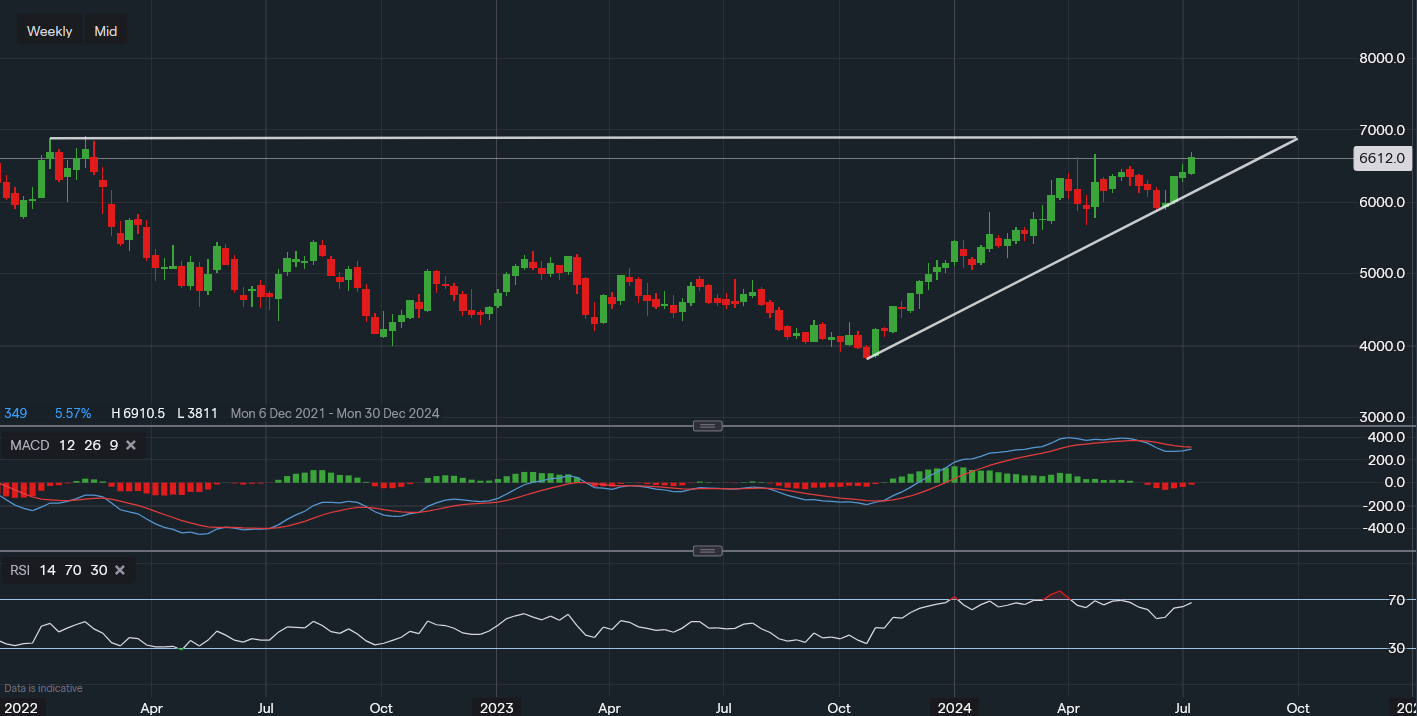Edit the MACD slow period value 26
The width and height of the screenshot is (1417, 716).
click(91, 445)
